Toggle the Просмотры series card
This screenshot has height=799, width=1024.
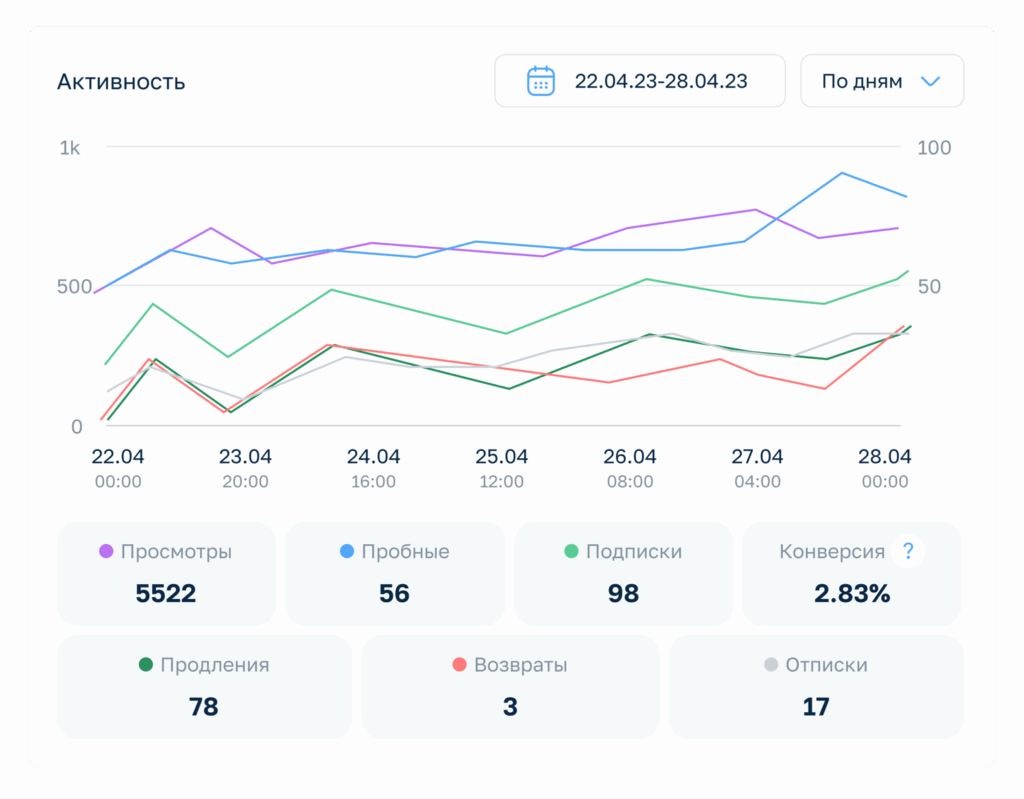(166, 573)
